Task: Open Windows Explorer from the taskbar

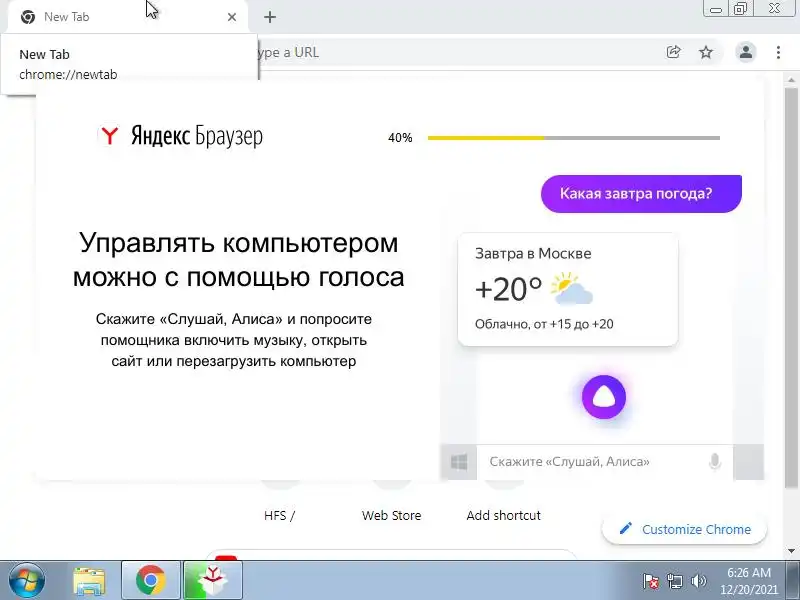Action: [x=89, y=581]
